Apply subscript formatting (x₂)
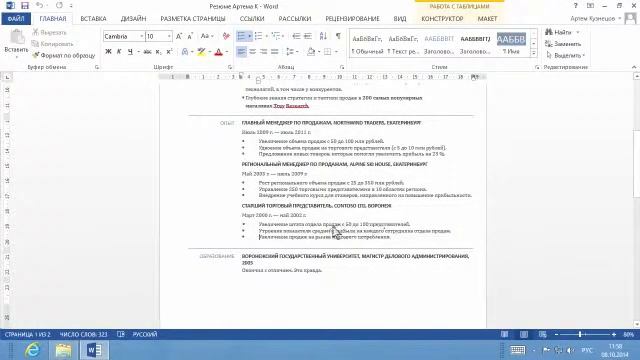 click(158, 52)
